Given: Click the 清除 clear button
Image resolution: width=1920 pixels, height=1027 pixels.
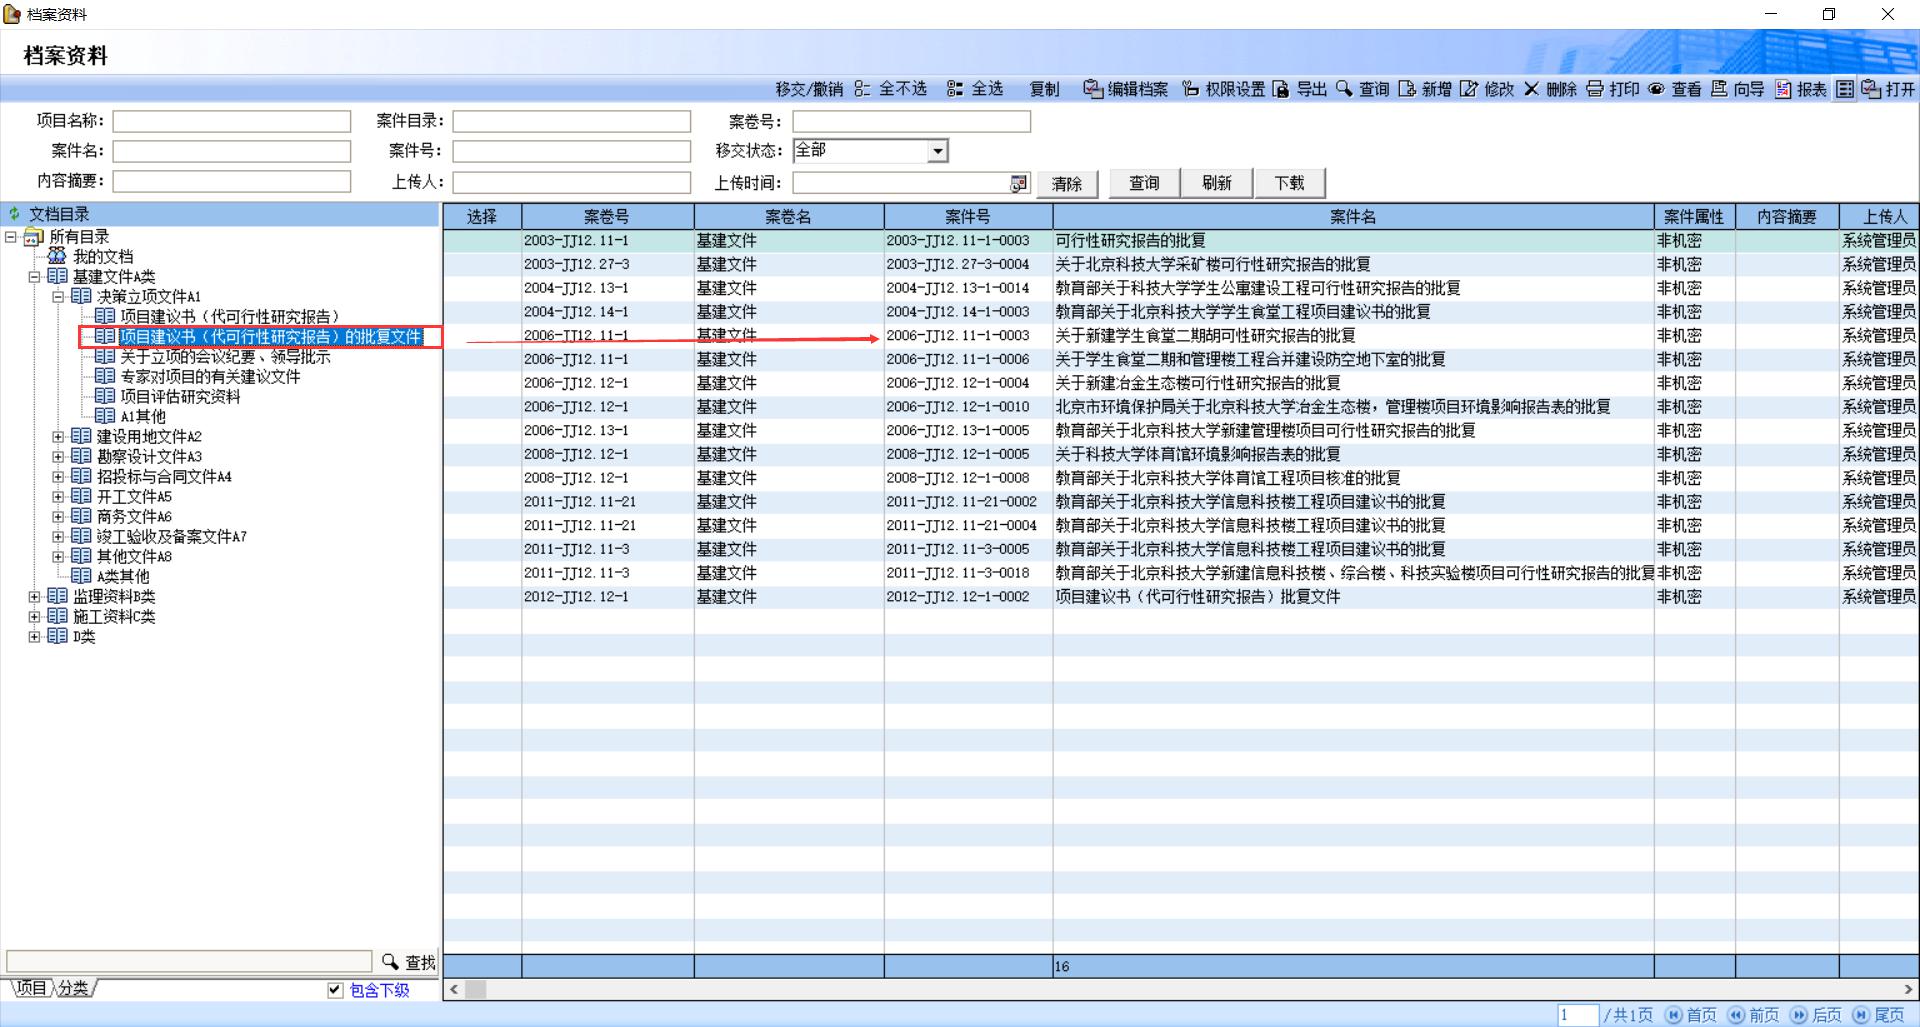Looking at the screenshot, I should coord(1067,183).
